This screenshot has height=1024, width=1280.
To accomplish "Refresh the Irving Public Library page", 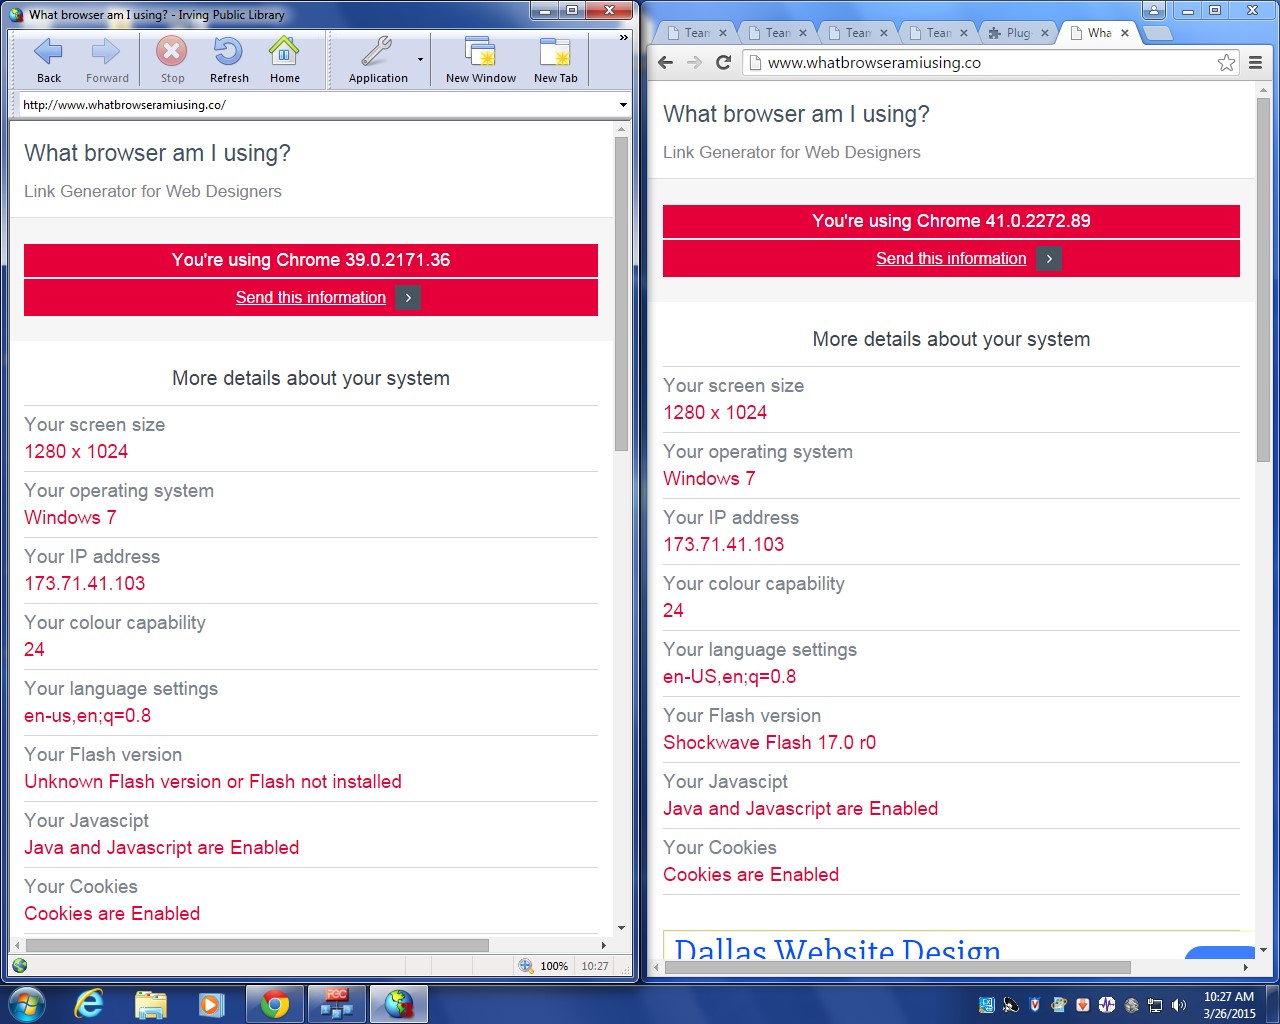I will tap(228, 60).
